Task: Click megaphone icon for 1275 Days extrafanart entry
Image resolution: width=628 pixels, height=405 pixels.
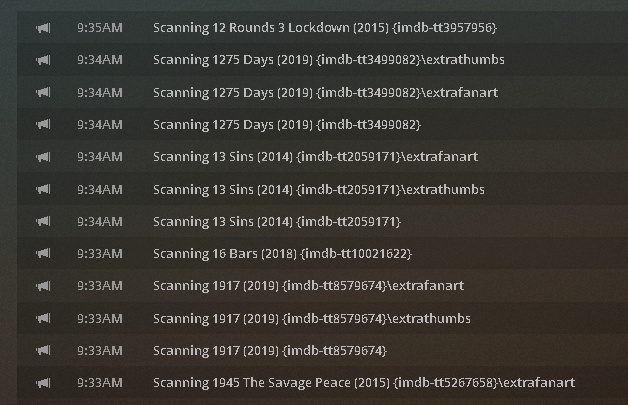Action: click(43, 93)
